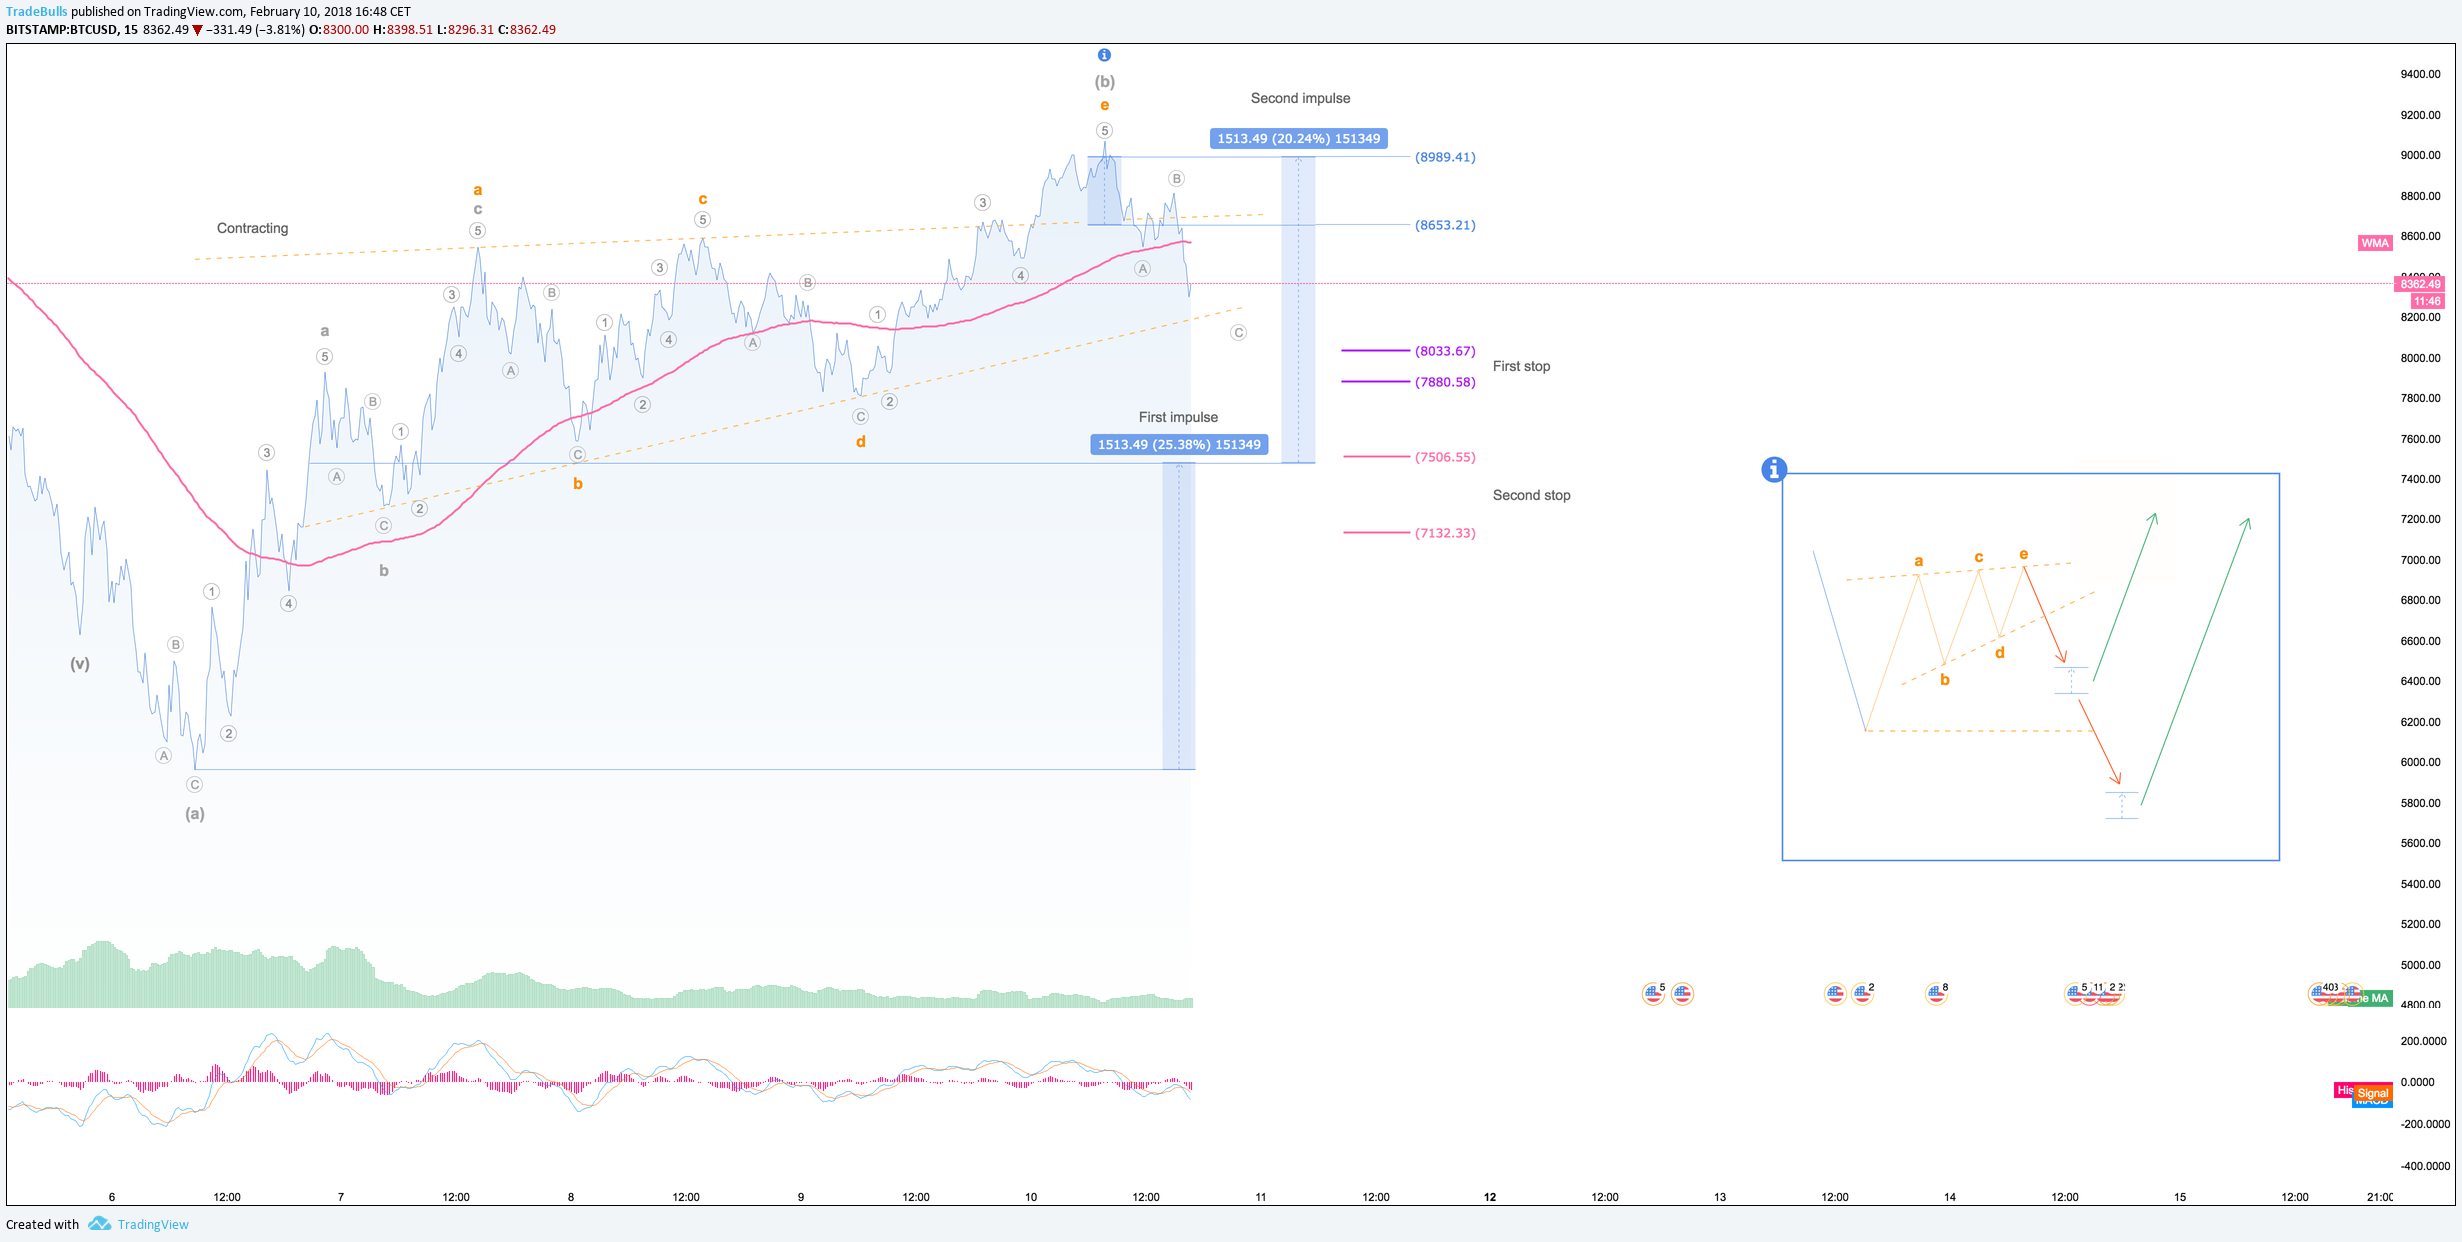Select the measurement label 1513.49 (20.24%) 151349

pos(1299,139)
